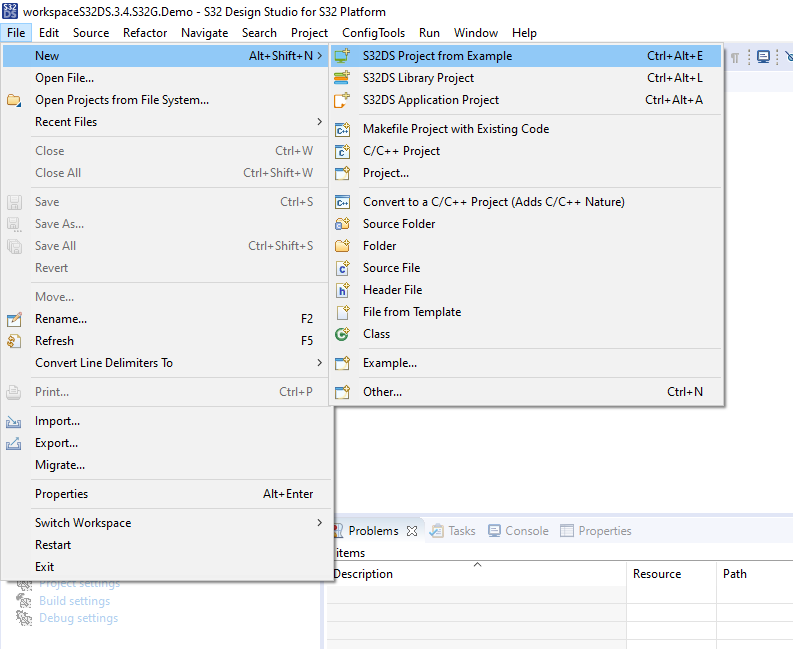Click the Convert to C/C++ Project icon
Image resolution: width=793 pixels, height=649 pixels.
[x=342, y=202]
